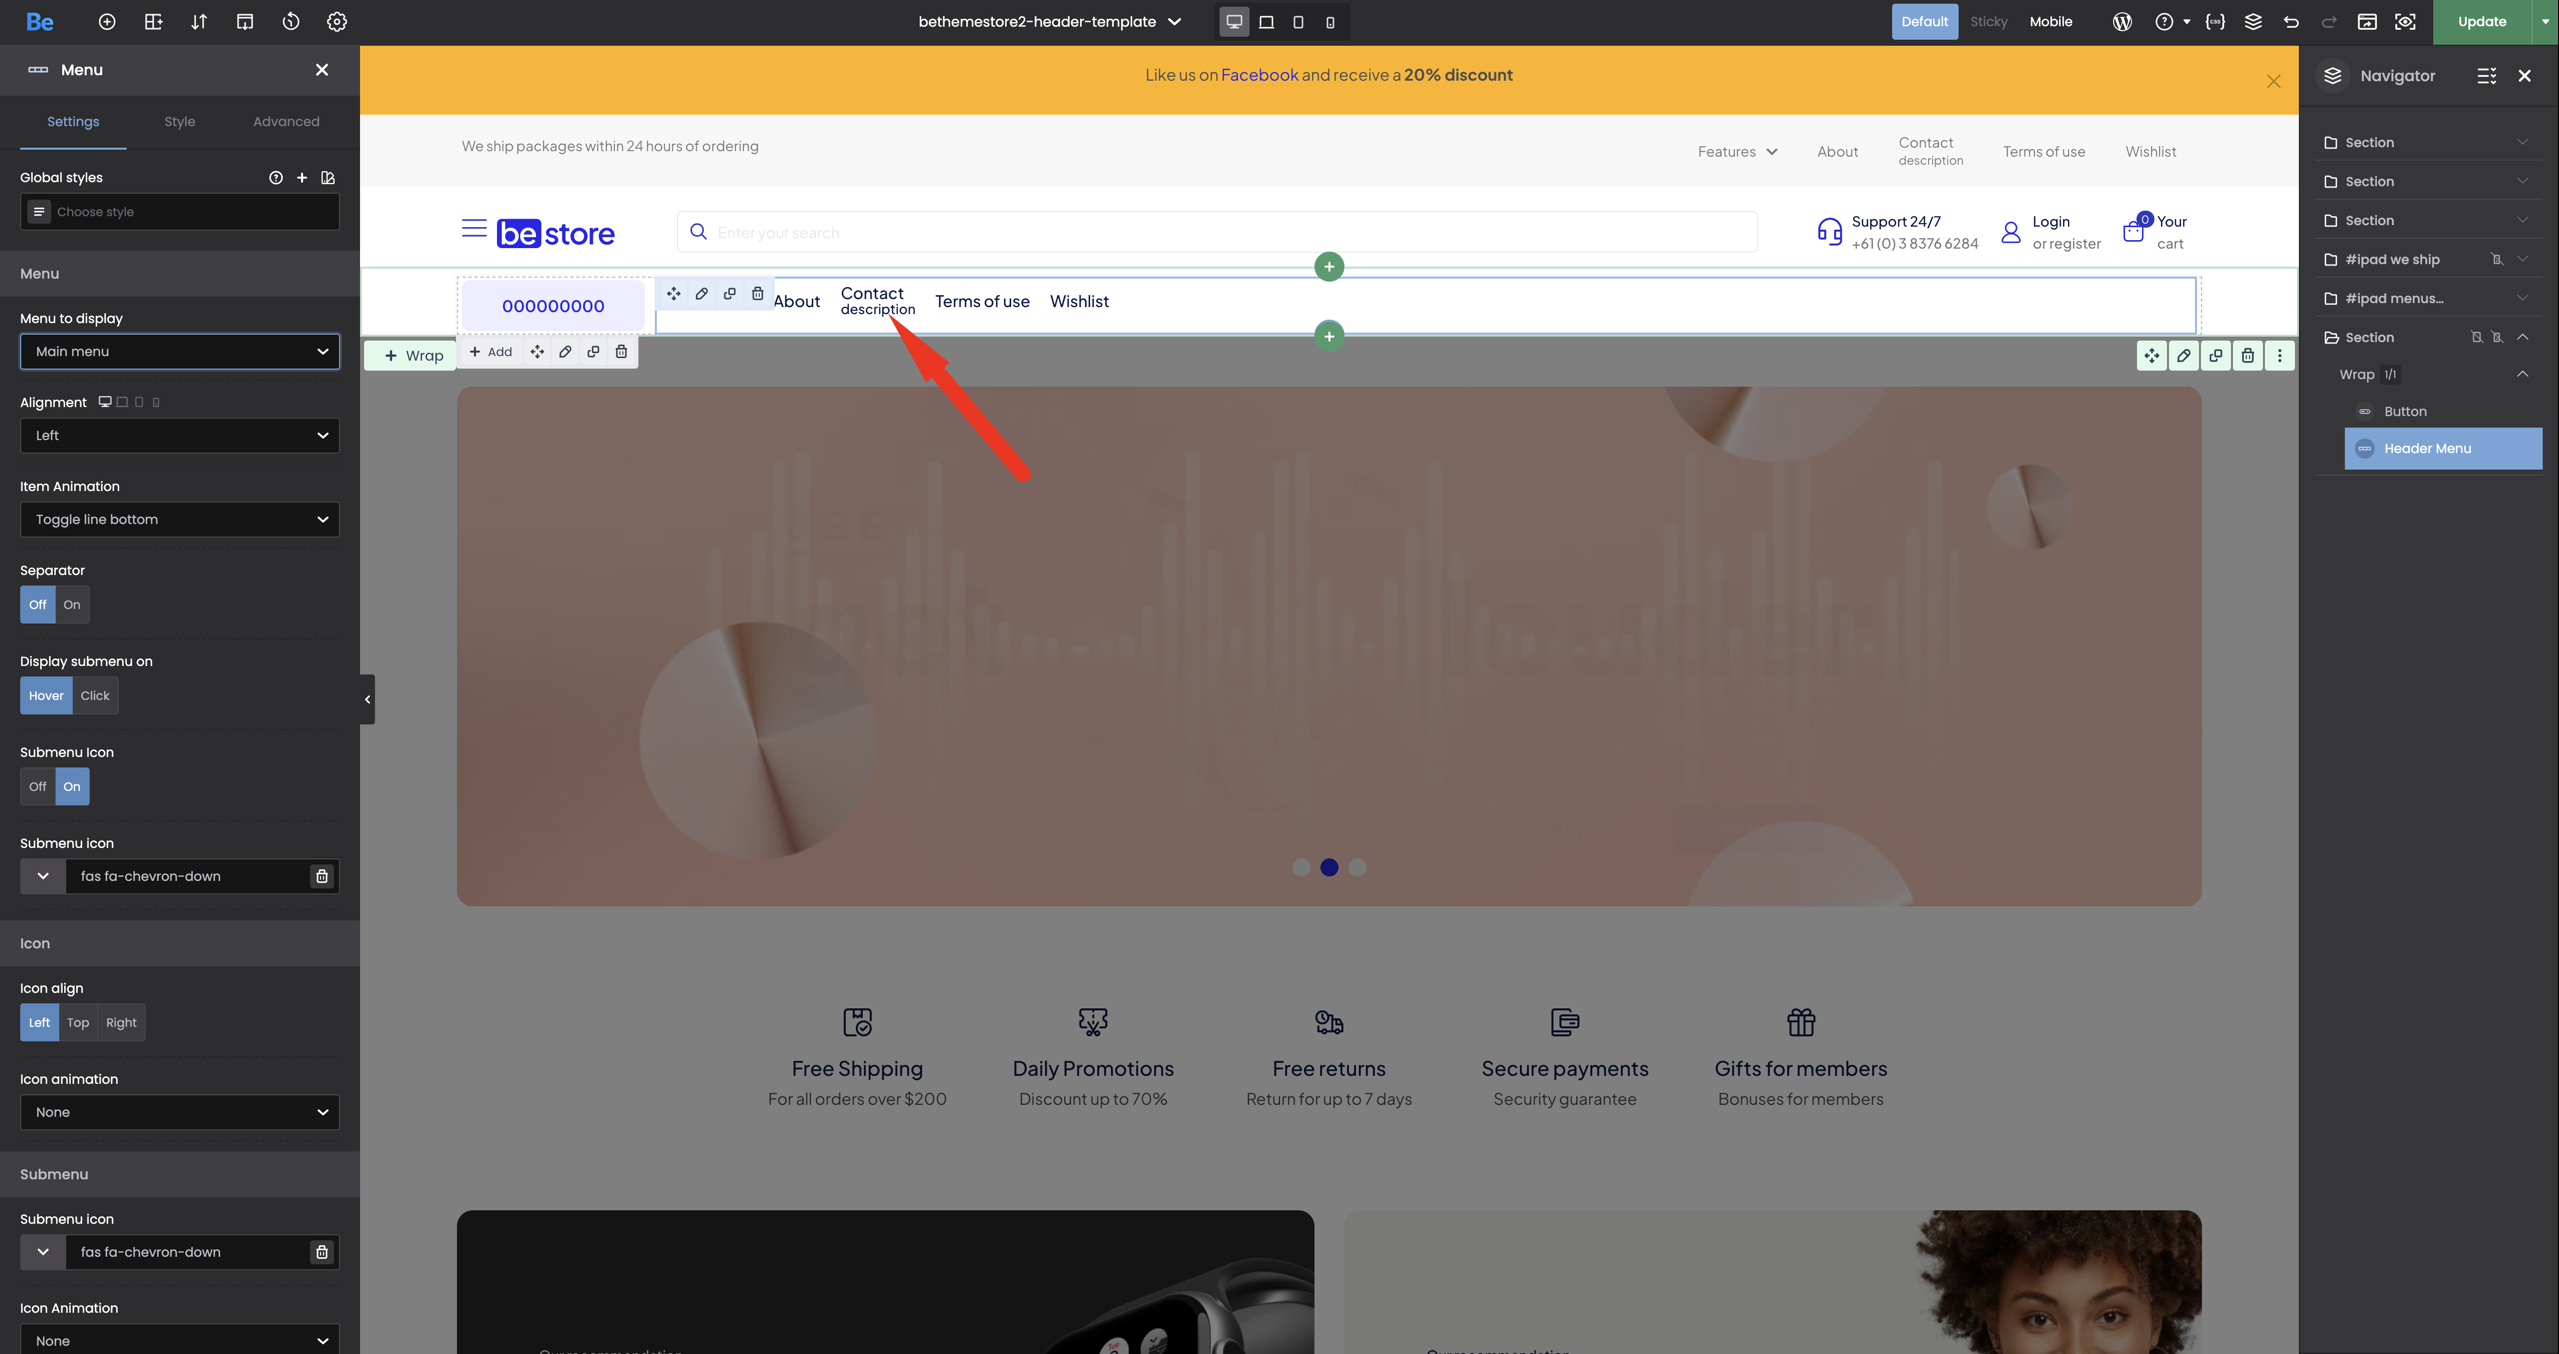The width and height of the screenshot is (2559, 1354).
Task: Open the preview eye icon
Action: click(2405, 22)
